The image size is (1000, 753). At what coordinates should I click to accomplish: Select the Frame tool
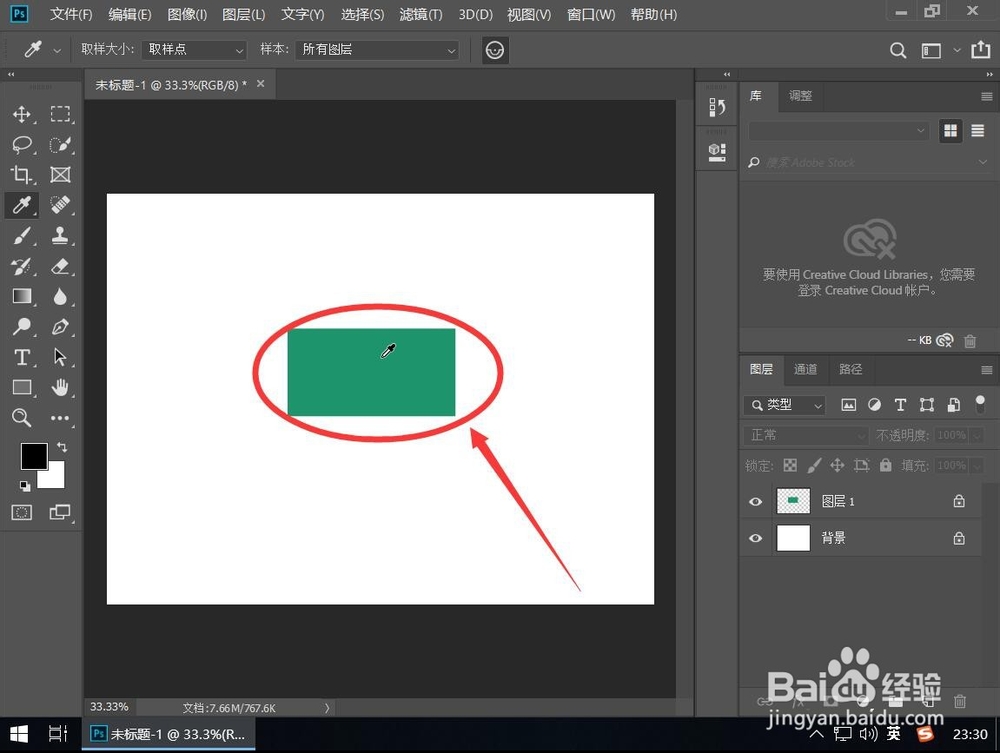[61, 175]
